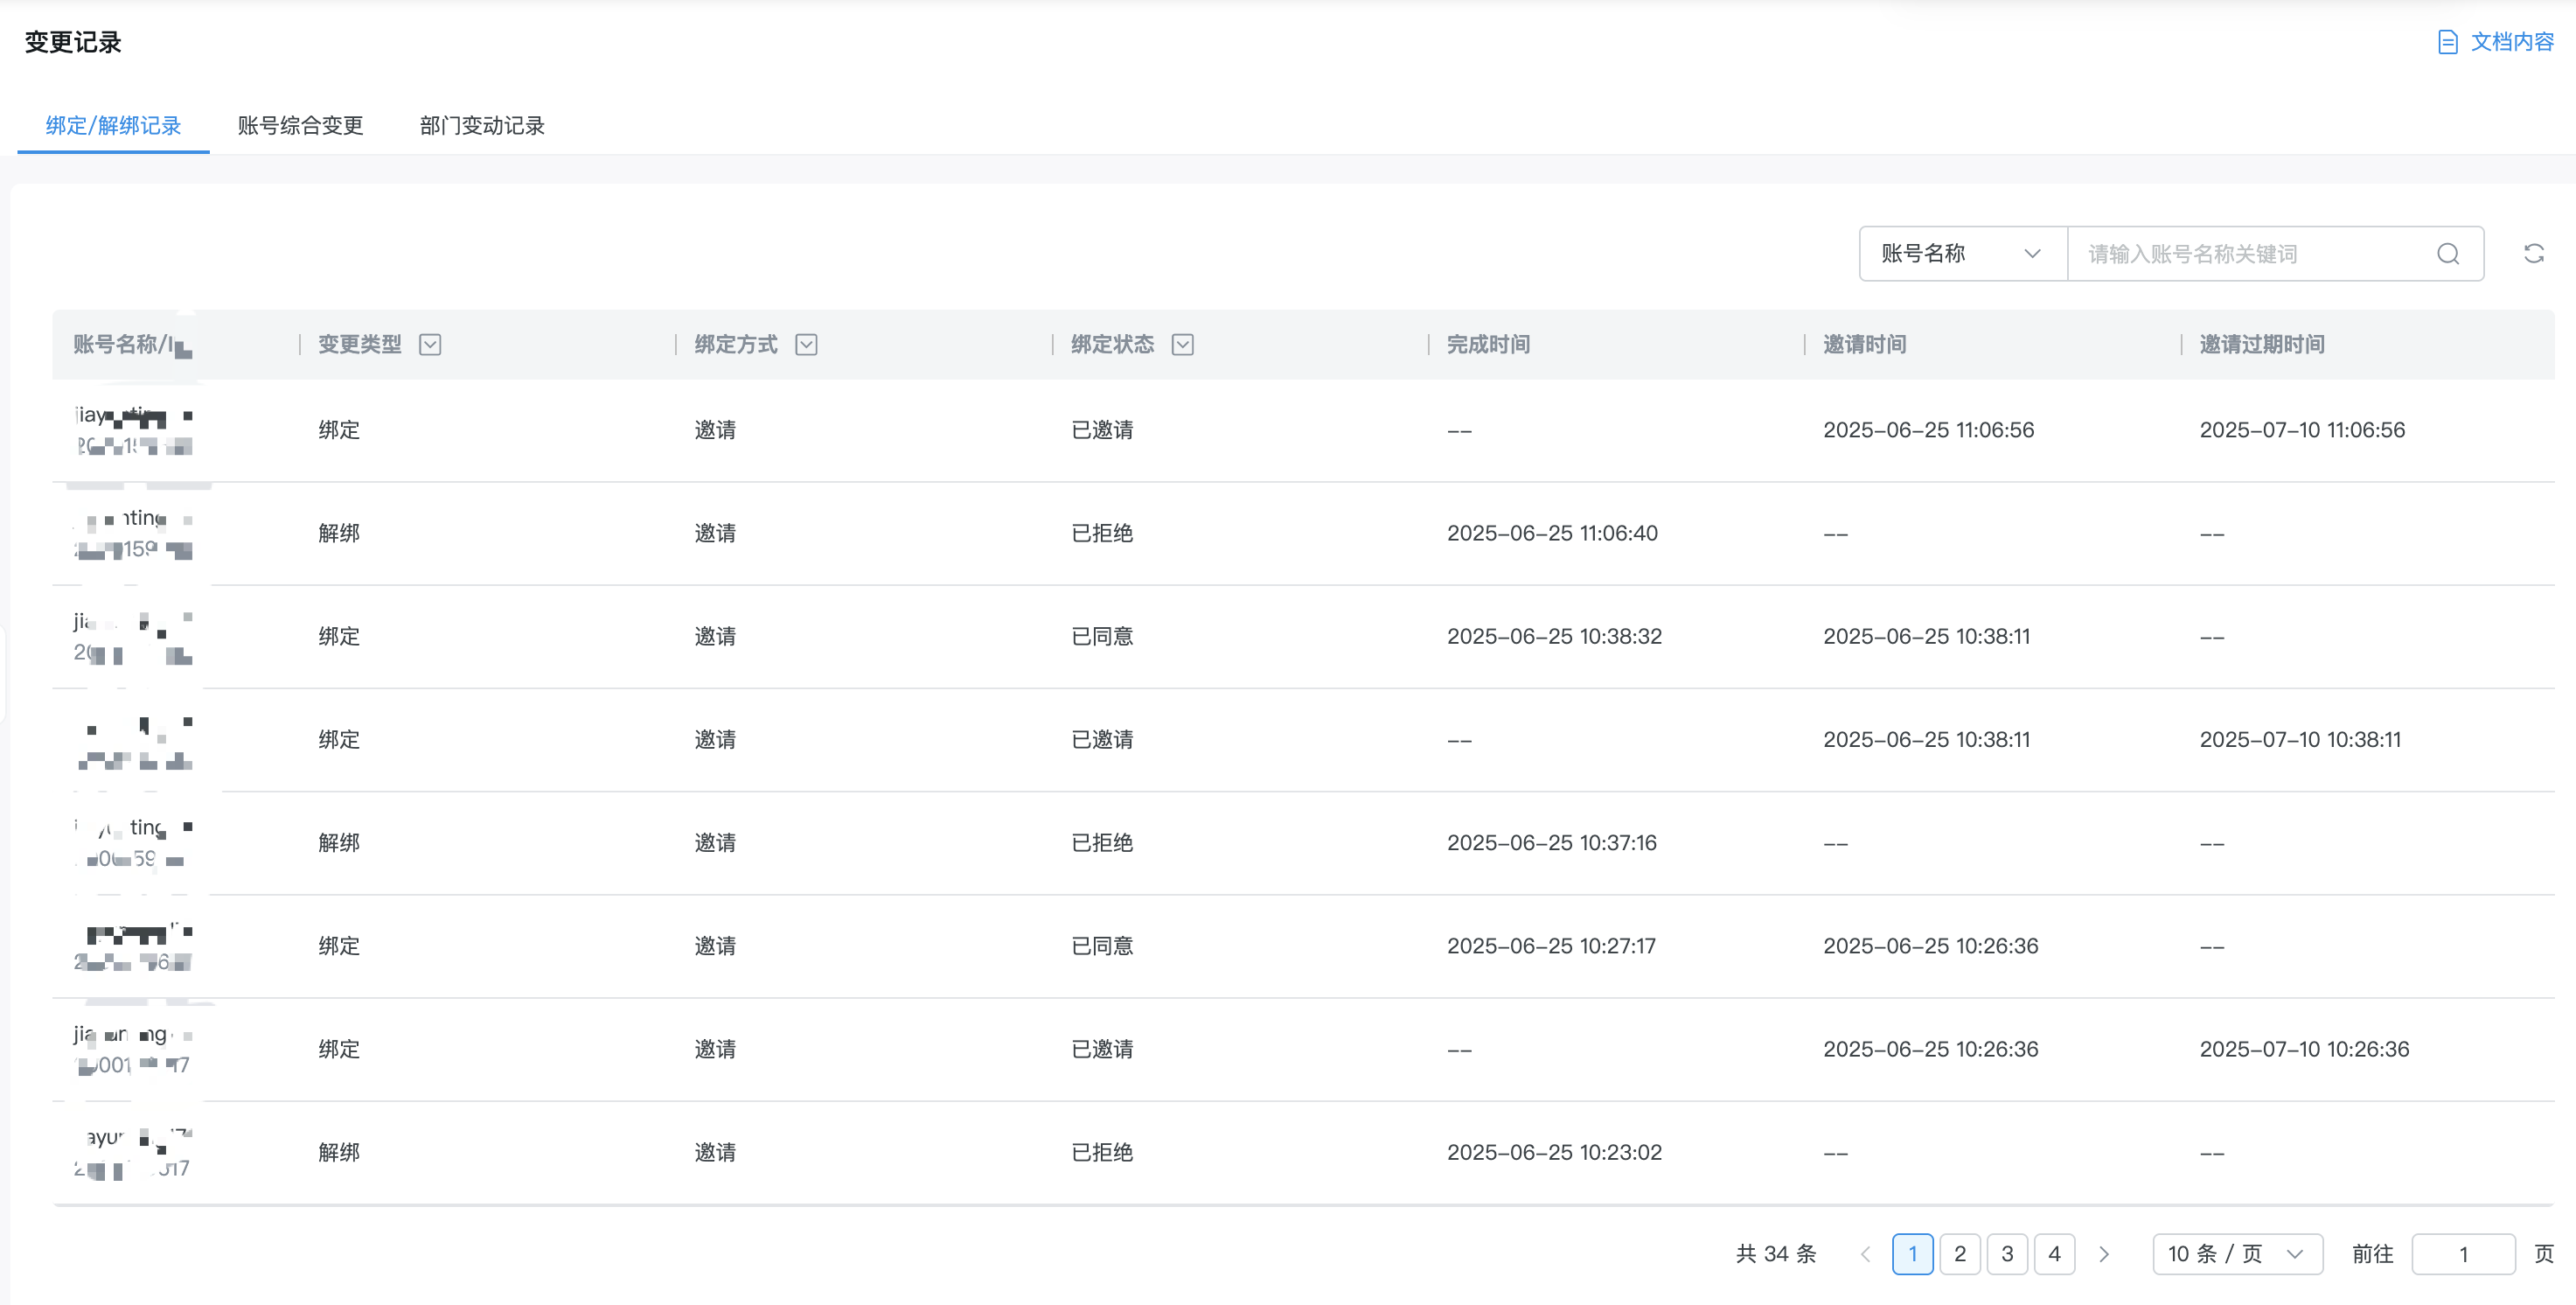Open the 文档内容 link
2576x1305 pixels.
pos(2511,42)
